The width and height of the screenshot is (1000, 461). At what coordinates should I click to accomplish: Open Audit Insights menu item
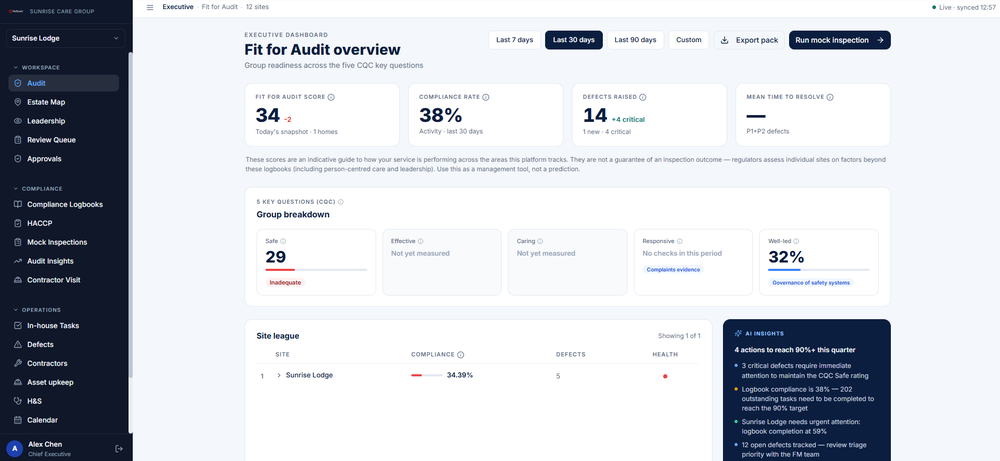click(64, 261)
